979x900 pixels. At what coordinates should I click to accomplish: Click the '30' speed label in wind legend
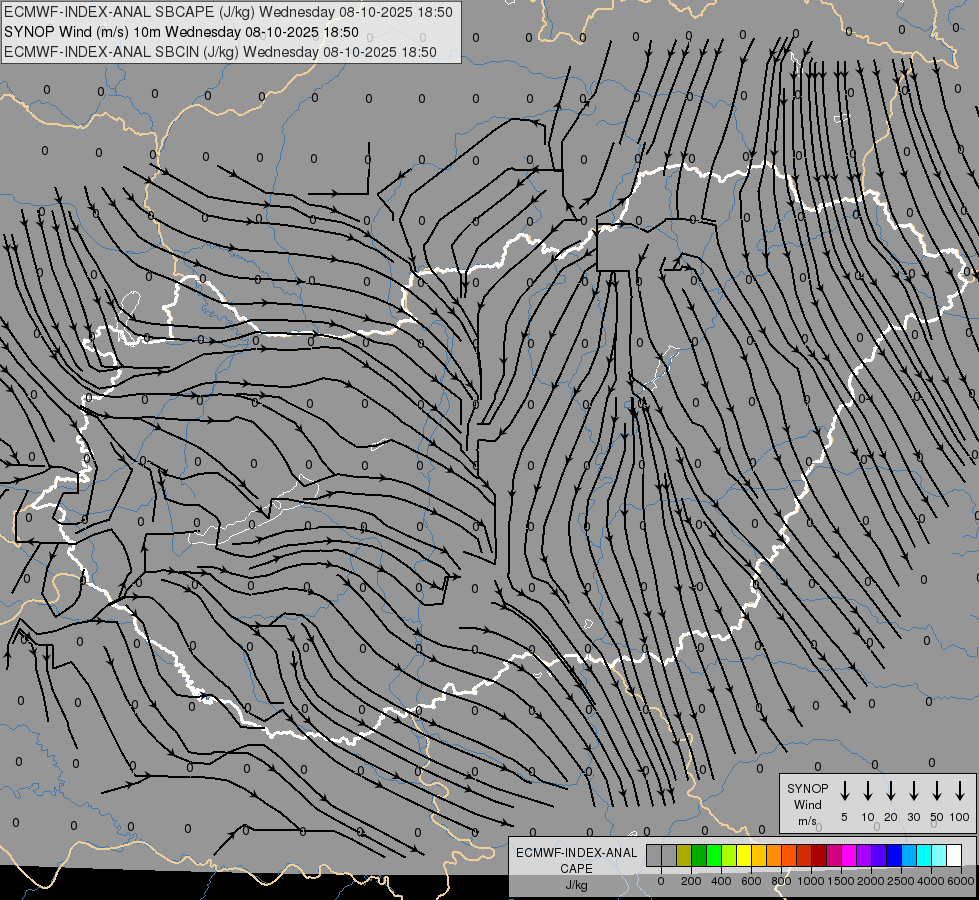click(913, 817)
